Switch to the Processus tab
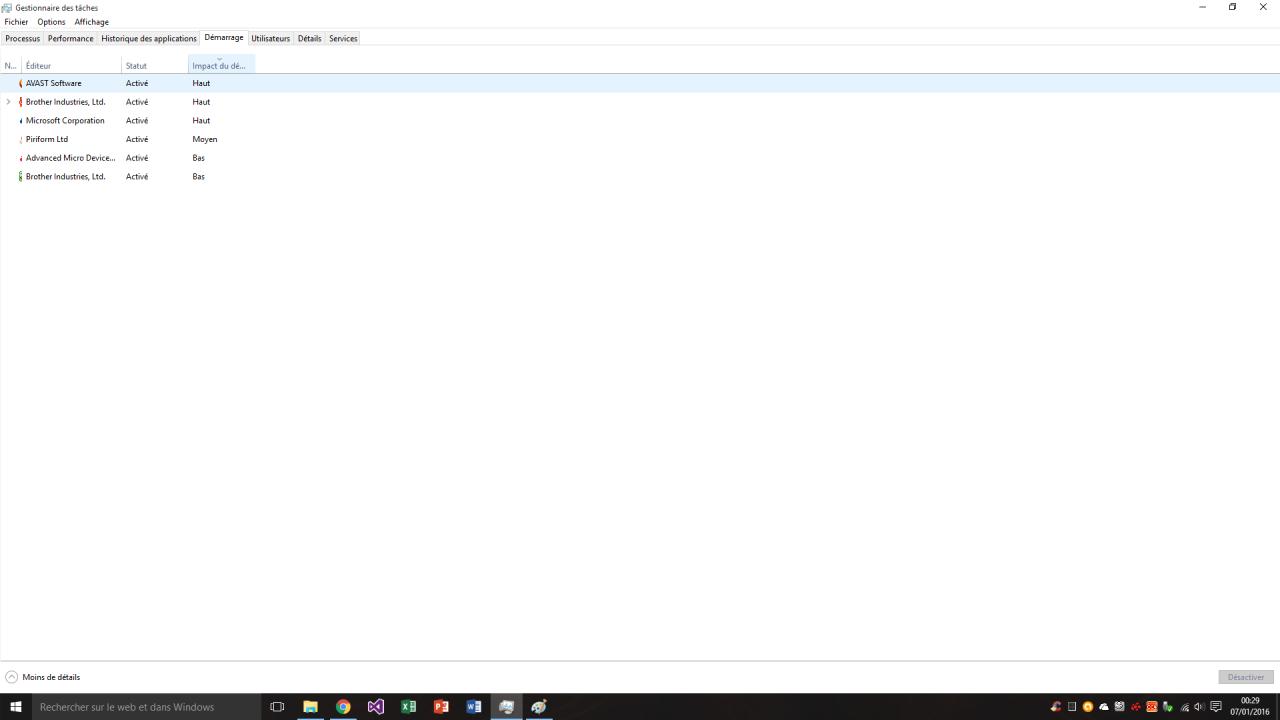 pos(22,38)
